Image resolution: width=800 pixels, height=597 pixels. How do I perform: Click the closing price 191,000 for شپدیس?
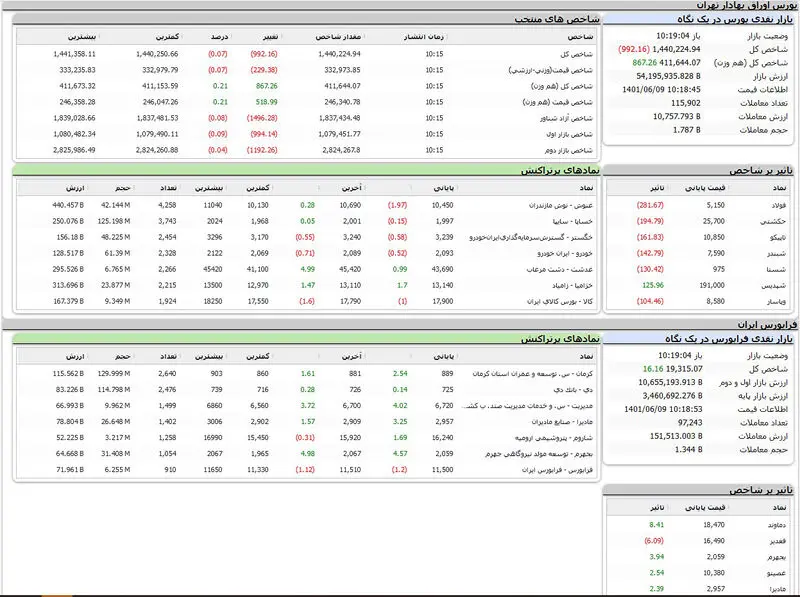pyautogui.click(x=712, y=286)
